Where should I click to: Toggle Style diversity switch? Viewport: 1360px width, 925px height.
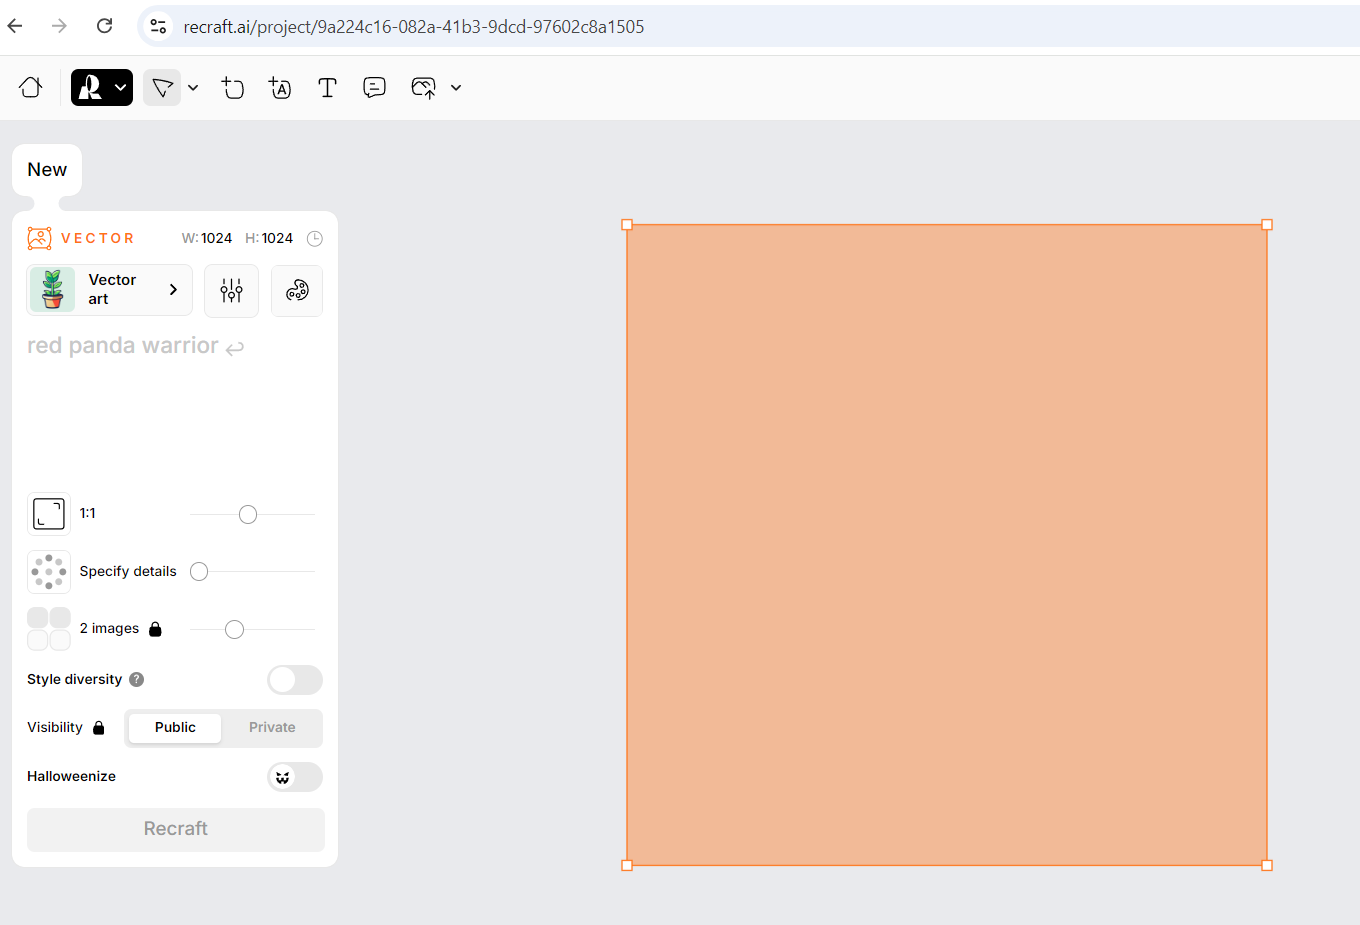295,680
